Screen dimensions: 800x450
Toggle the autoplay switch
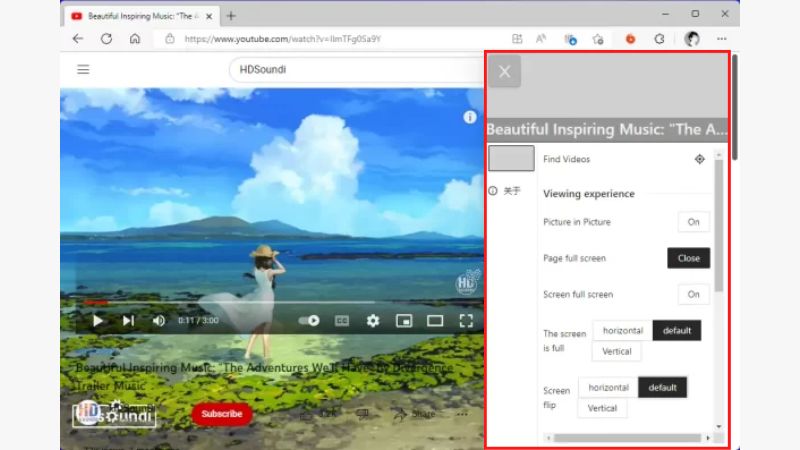[x=309, y=321]
